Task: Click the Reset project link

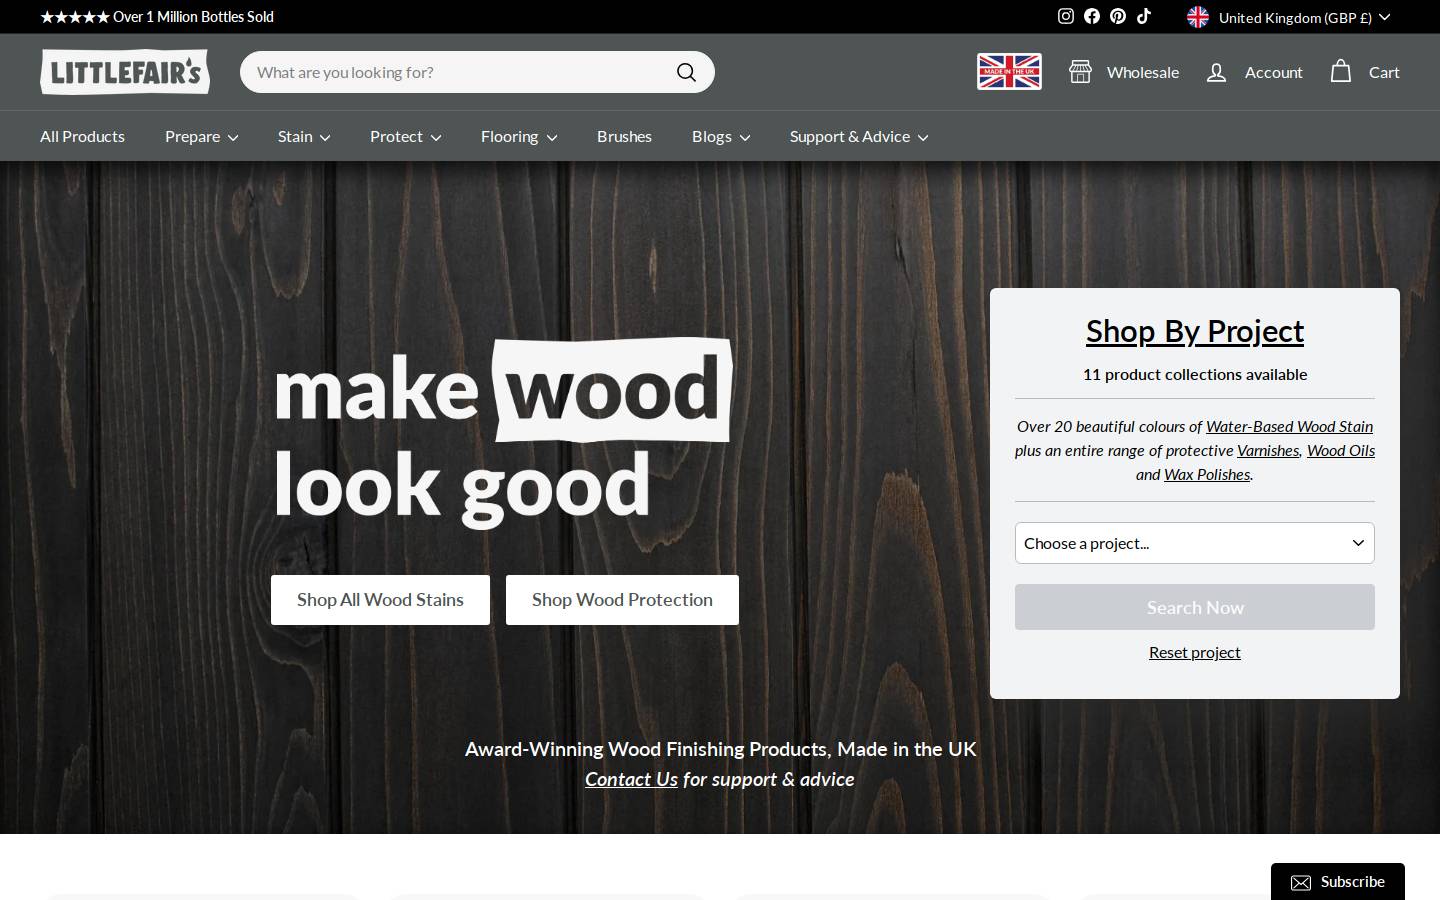Action: coord(1195,652)
